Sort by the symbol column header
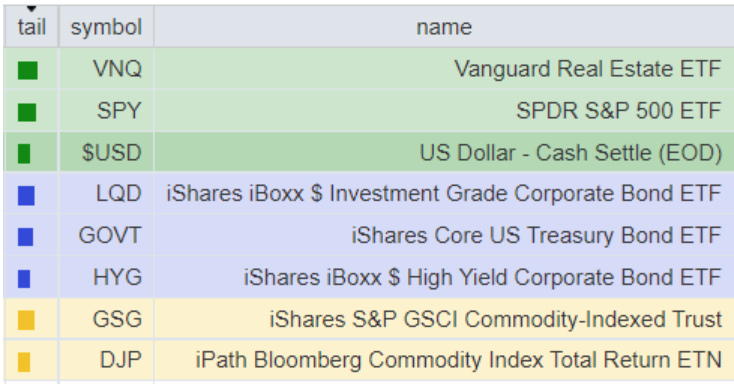This screenshot has width=734, height=384. coord(106,27)
